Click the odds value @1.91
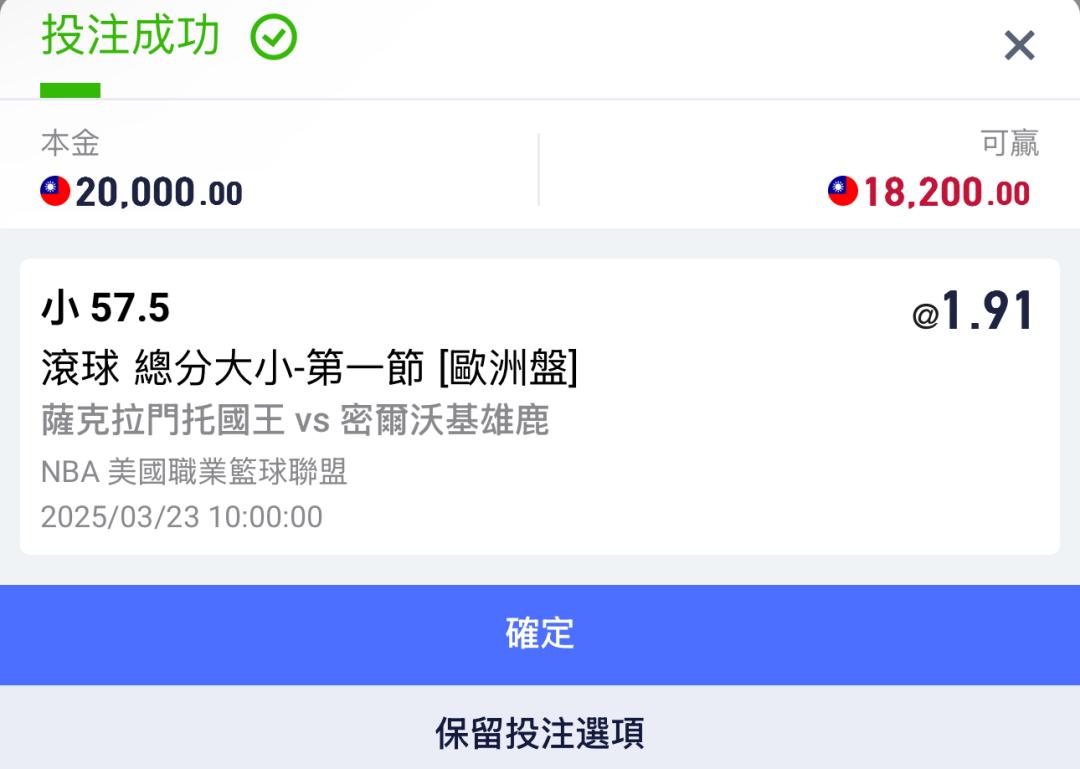Image resolution: width=1080 pixels, height=769 pixels. pyautogui.click(x=973, y=311)
